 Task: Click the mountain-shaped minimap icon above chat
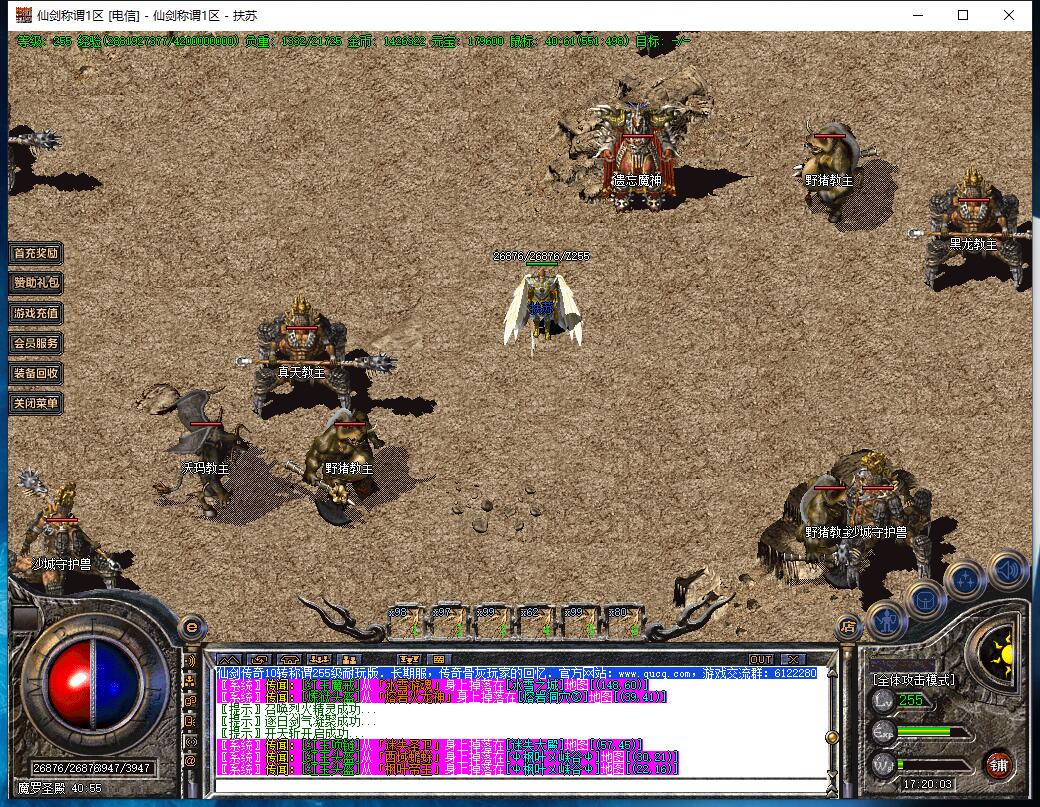229,659
